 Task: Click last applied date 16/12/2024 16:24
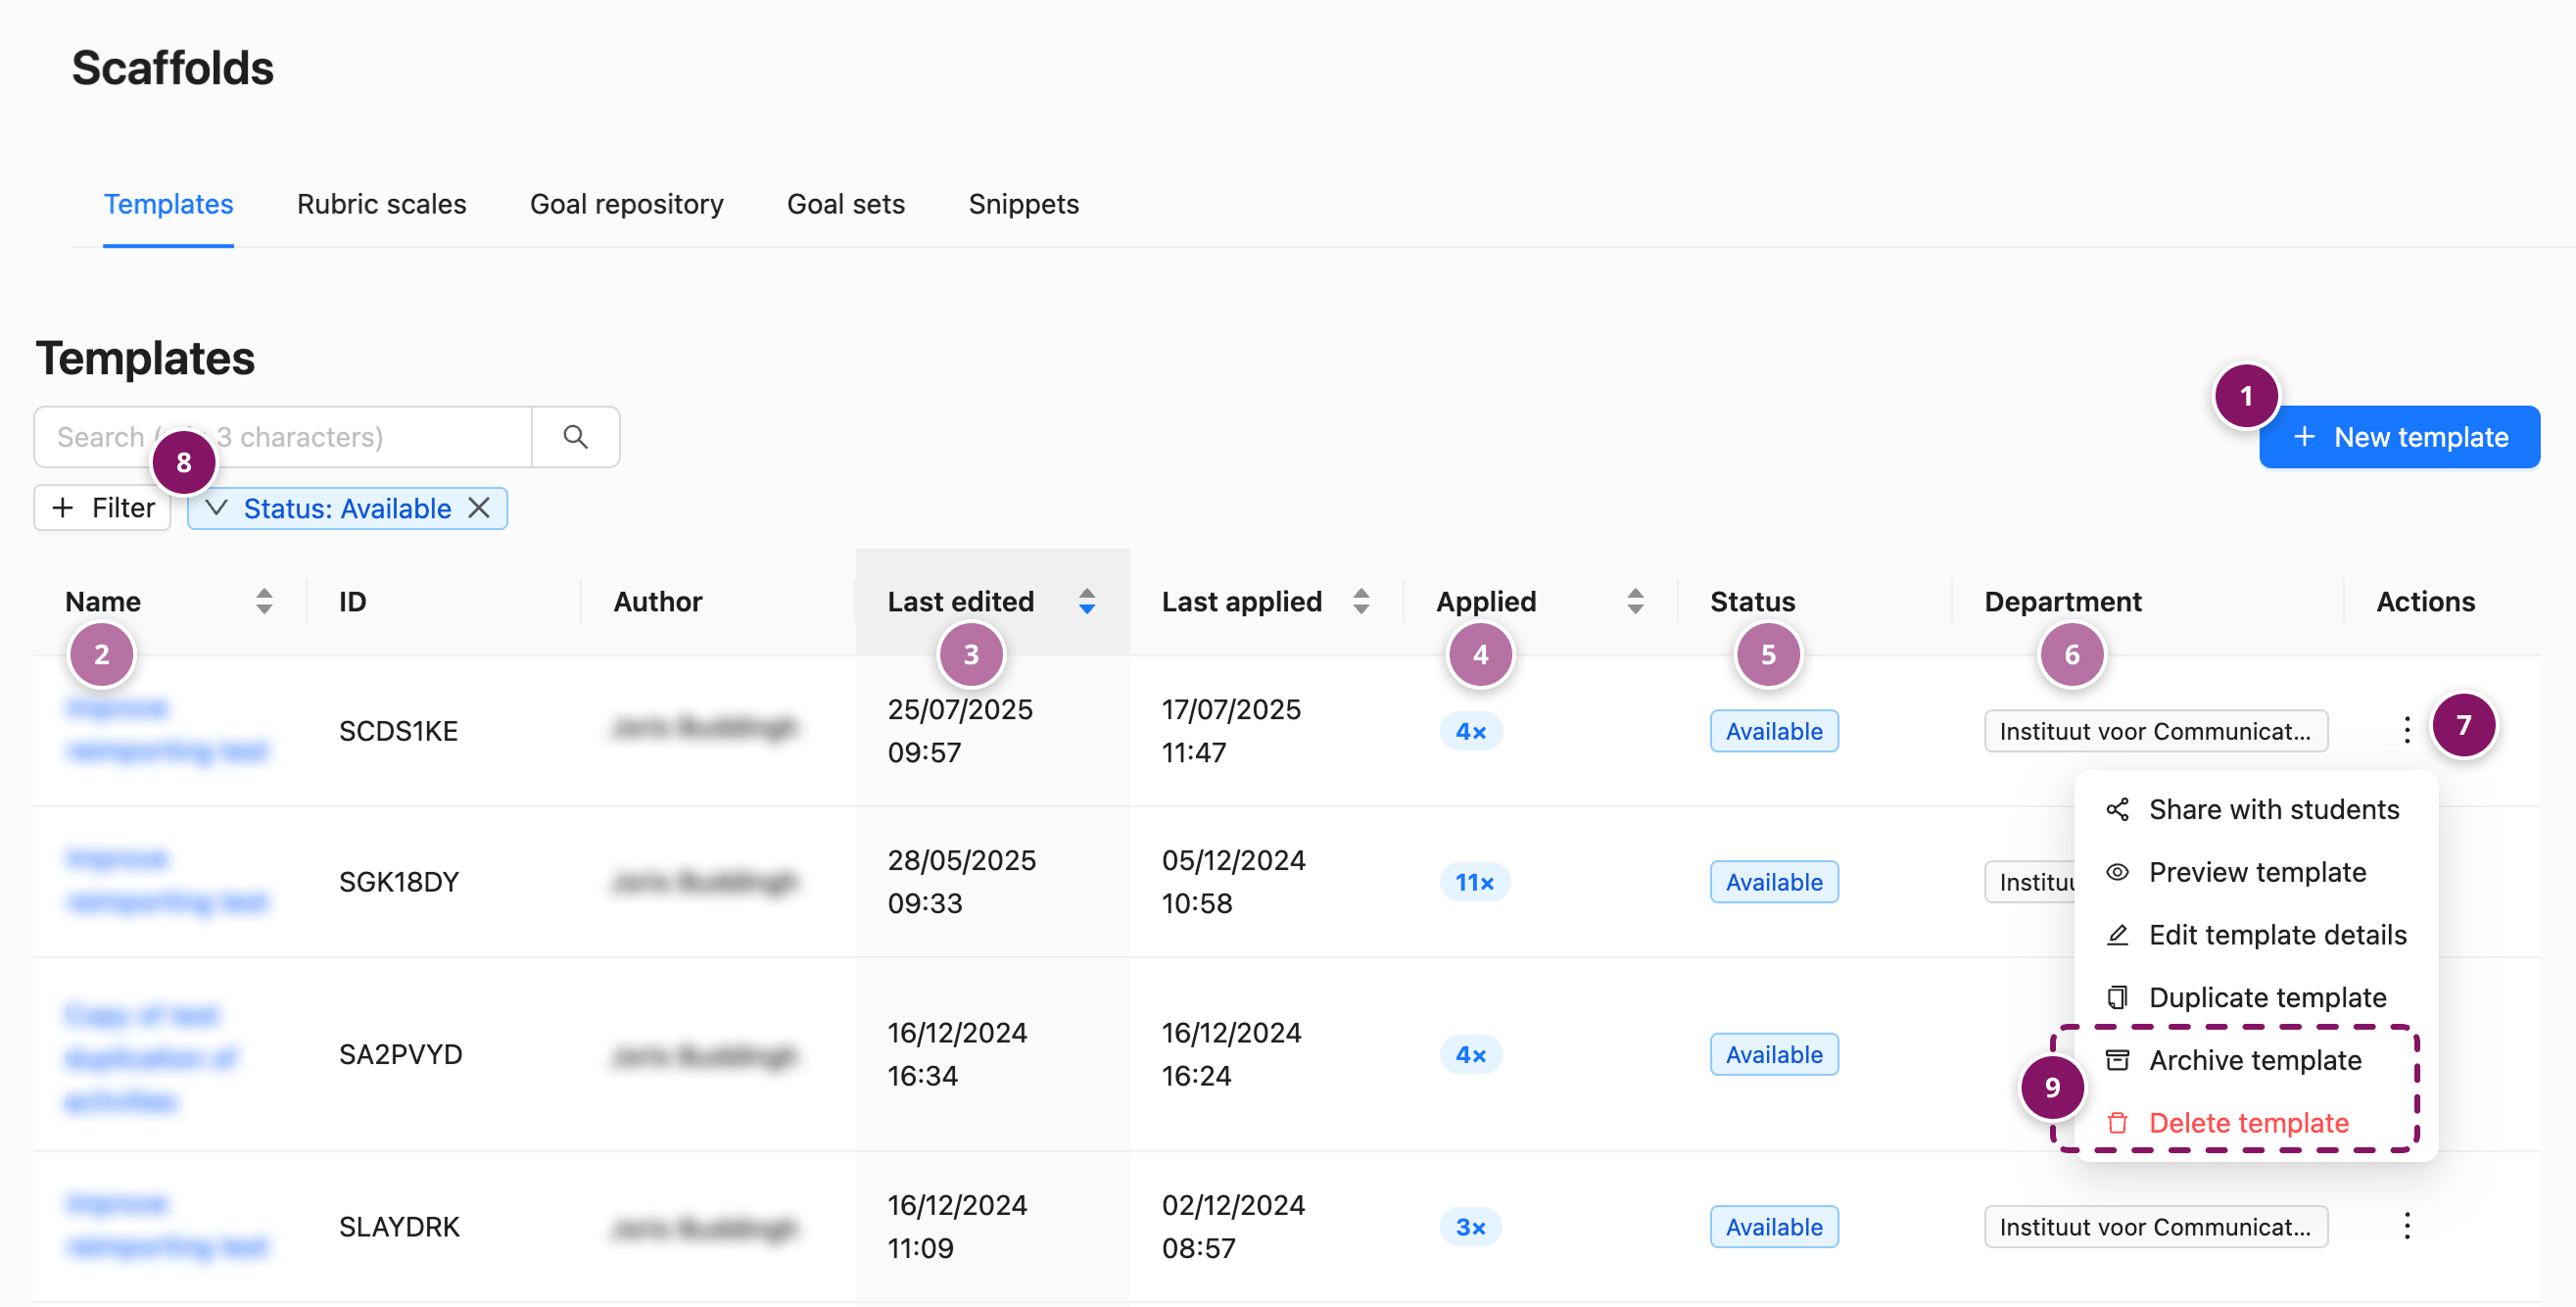[x=1232, y=1054]
